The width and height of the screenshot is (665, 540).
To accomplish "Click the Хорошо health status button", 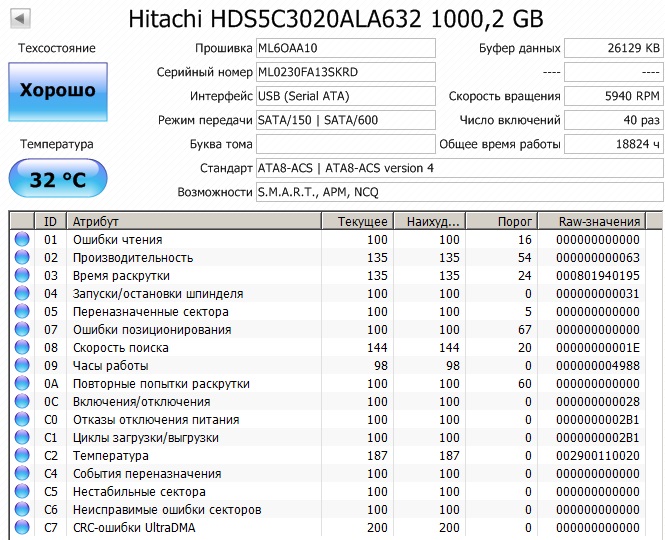I will 58,92.
